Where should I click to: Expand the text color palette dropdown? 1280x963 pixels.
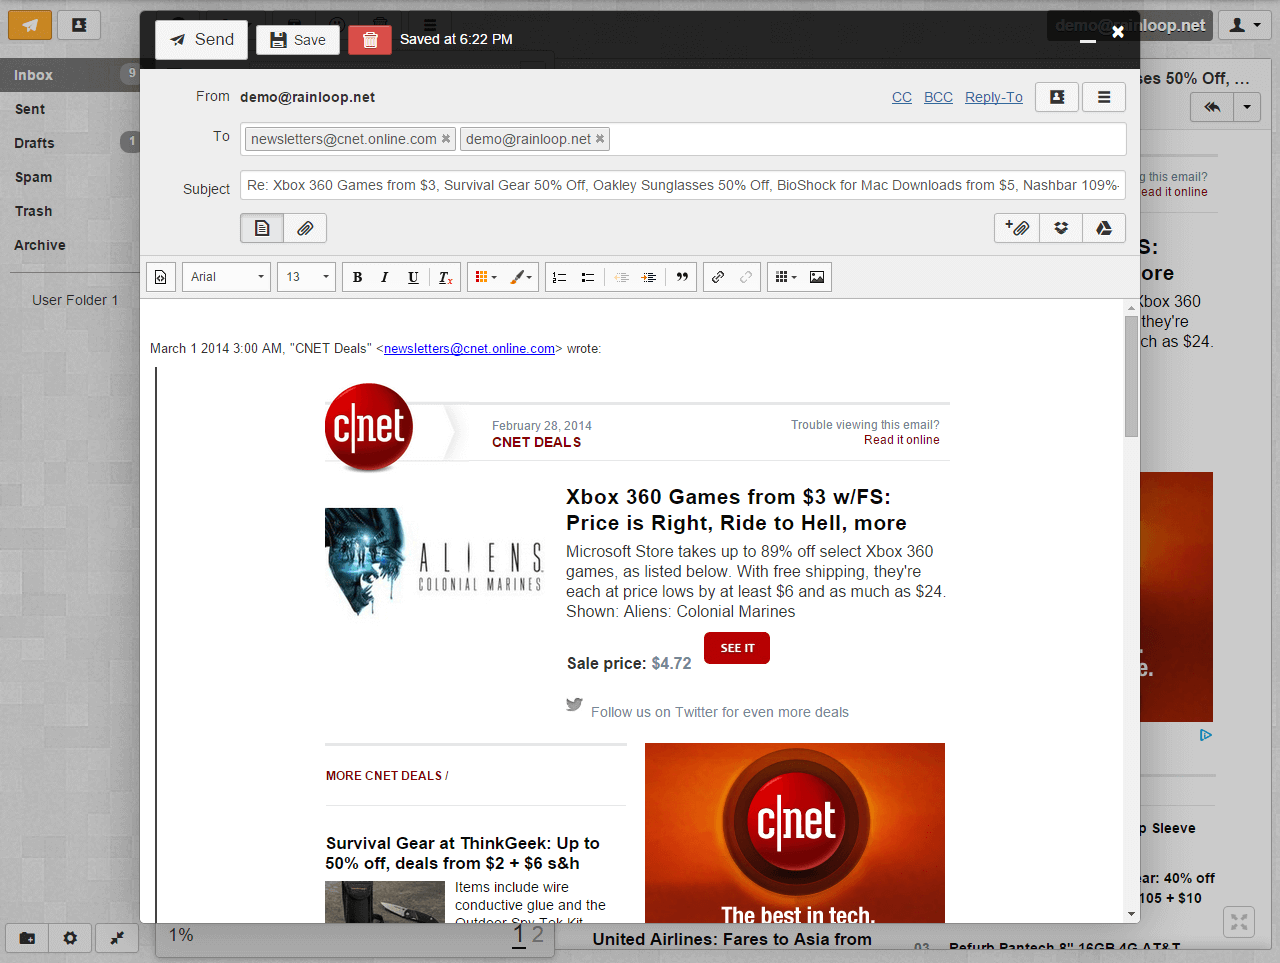(x=486, y=277)
